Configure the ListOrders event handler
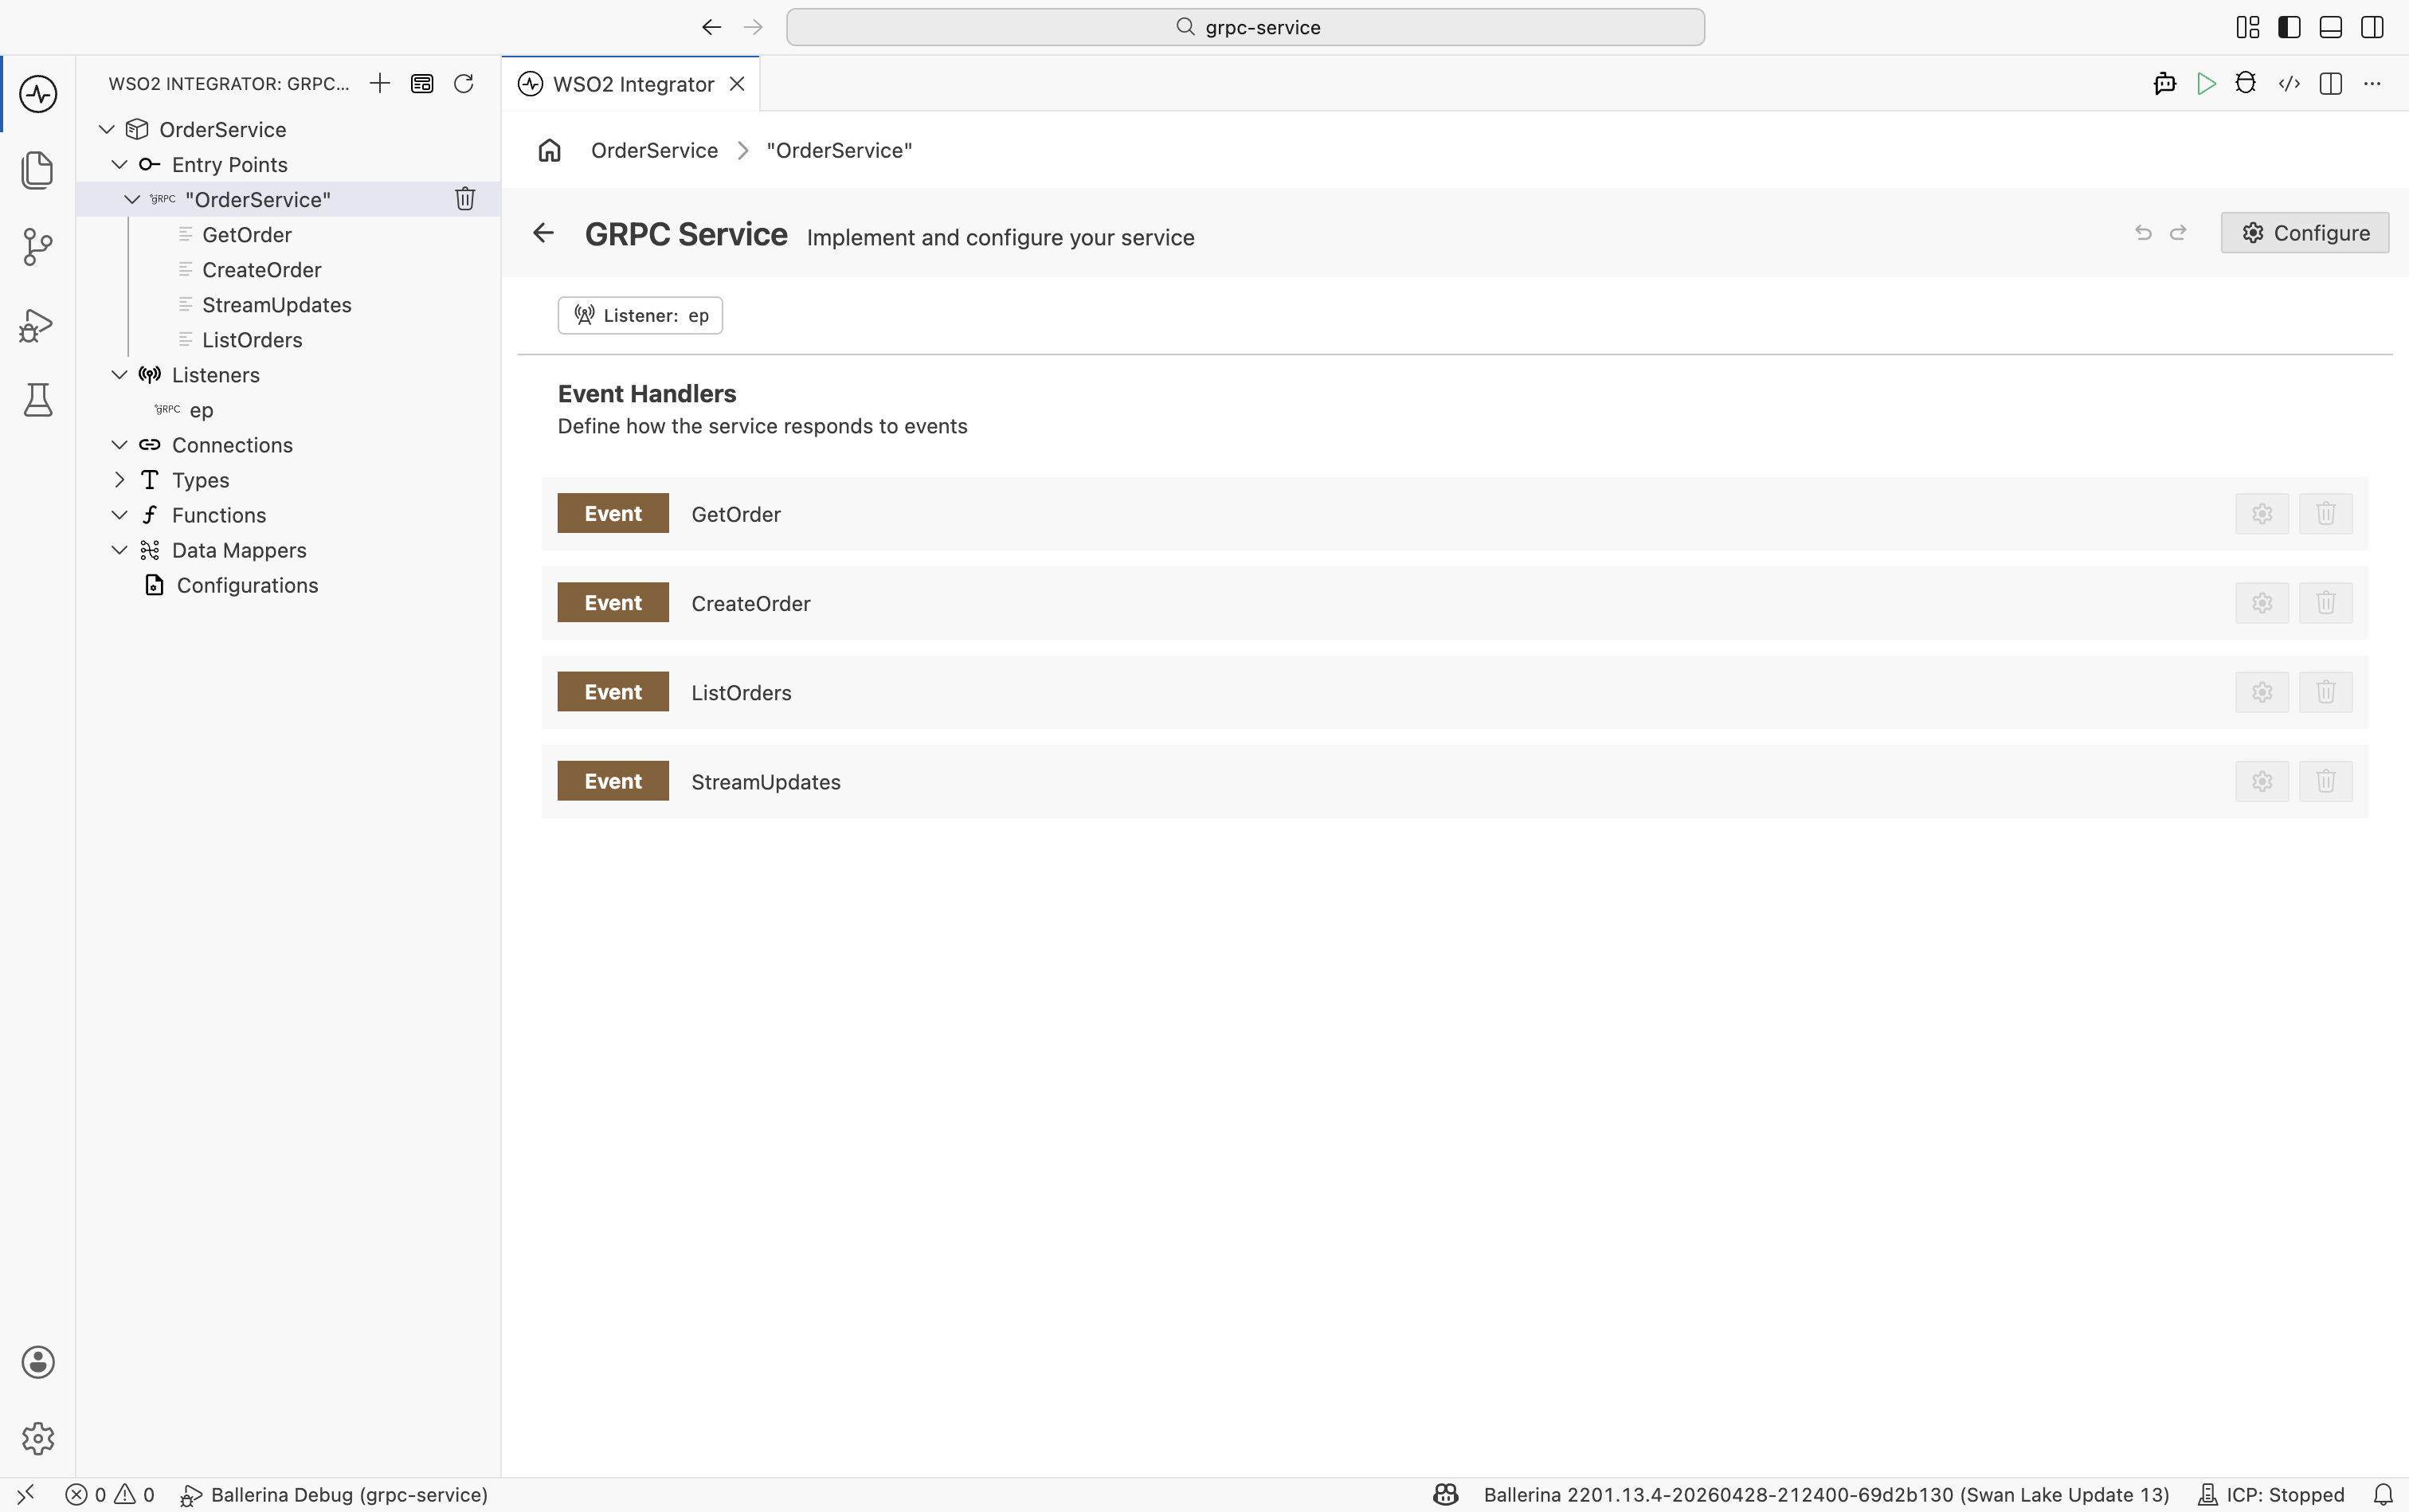This screenshot has width=2409, height=1512. tap(2262, 692)
